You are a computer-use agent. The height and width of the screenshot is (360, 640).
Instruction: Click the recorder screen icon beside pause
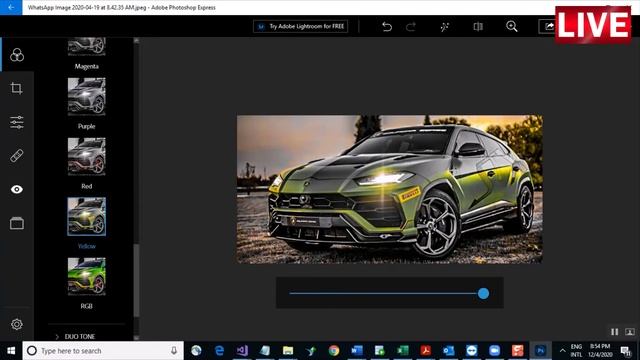click(x=630, y=332)
